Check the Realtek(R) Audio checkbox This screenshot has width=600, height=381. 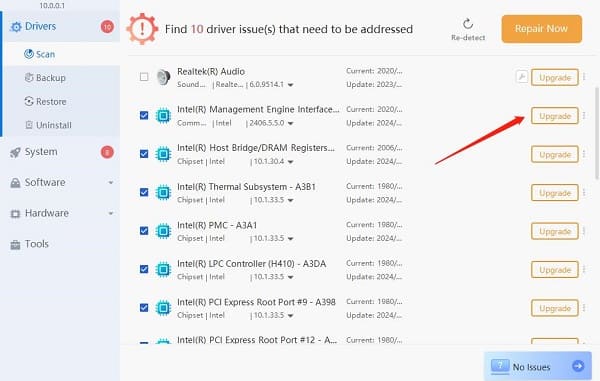click(144, 77)
